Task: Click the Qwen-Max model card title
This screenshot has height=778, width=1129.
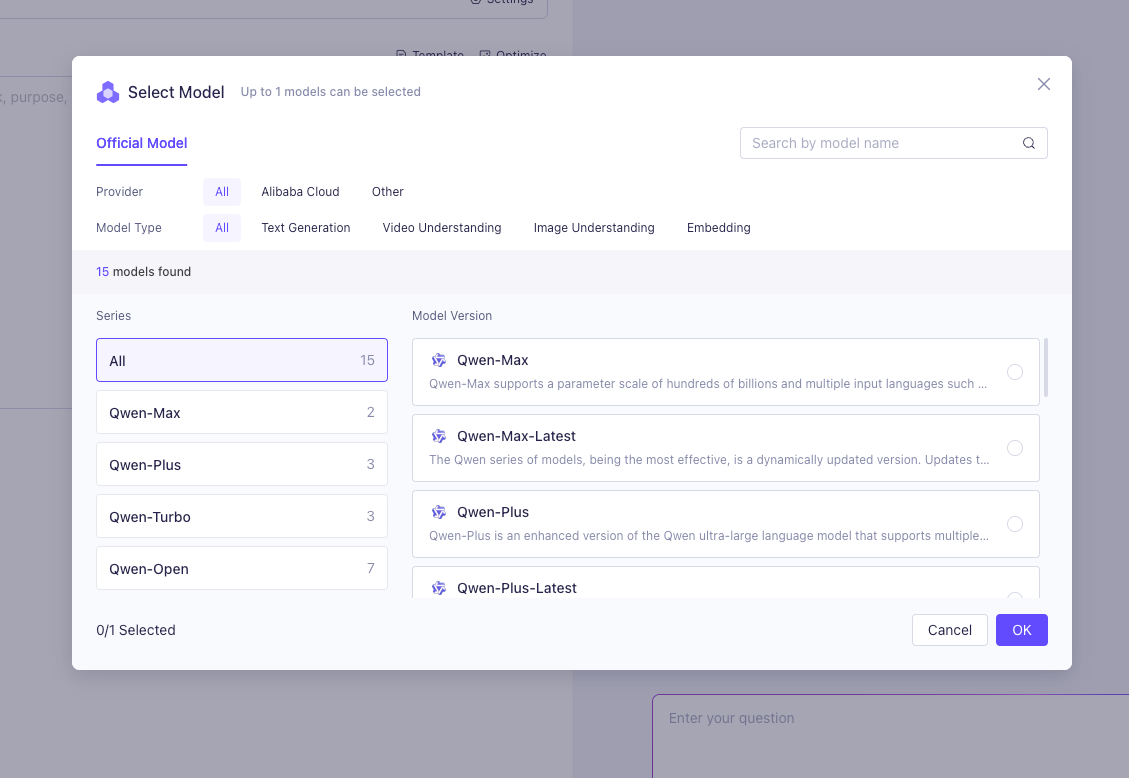Action: point(492,360)
